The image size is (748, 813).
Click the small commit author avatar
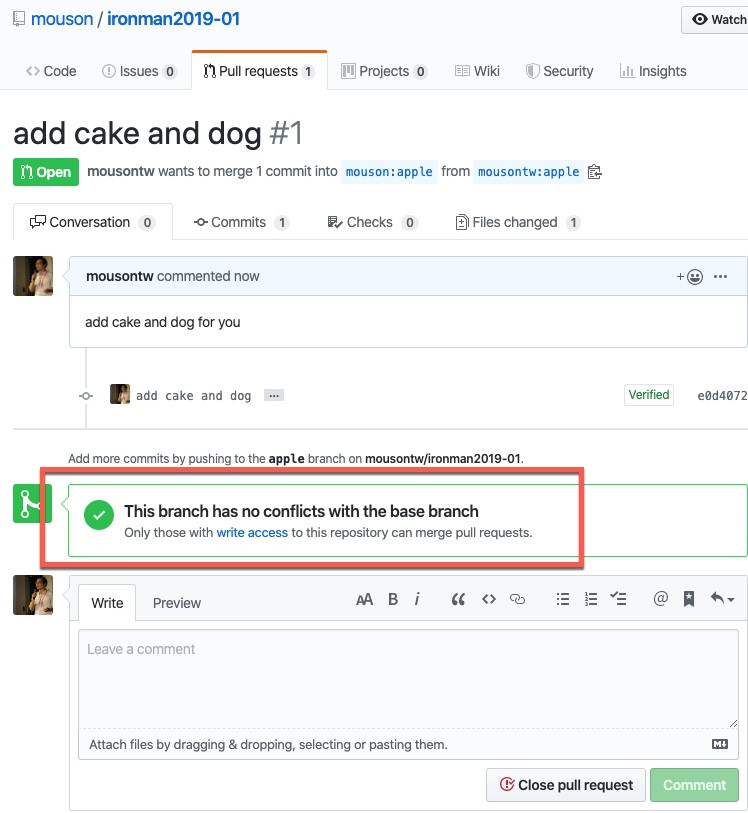point(120,394)
